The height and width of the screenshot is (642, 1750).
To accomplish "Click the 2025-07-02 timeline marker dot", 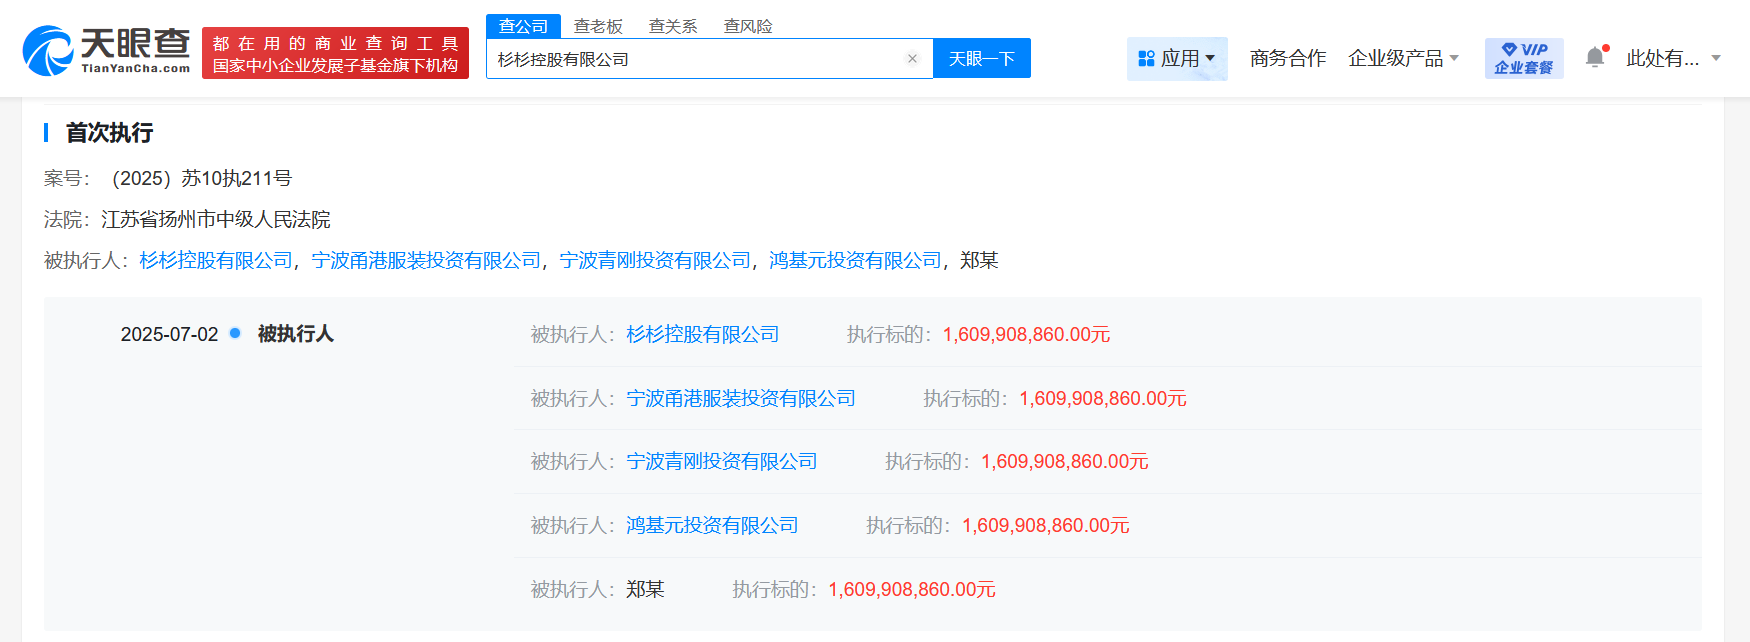I will point(235,333).
